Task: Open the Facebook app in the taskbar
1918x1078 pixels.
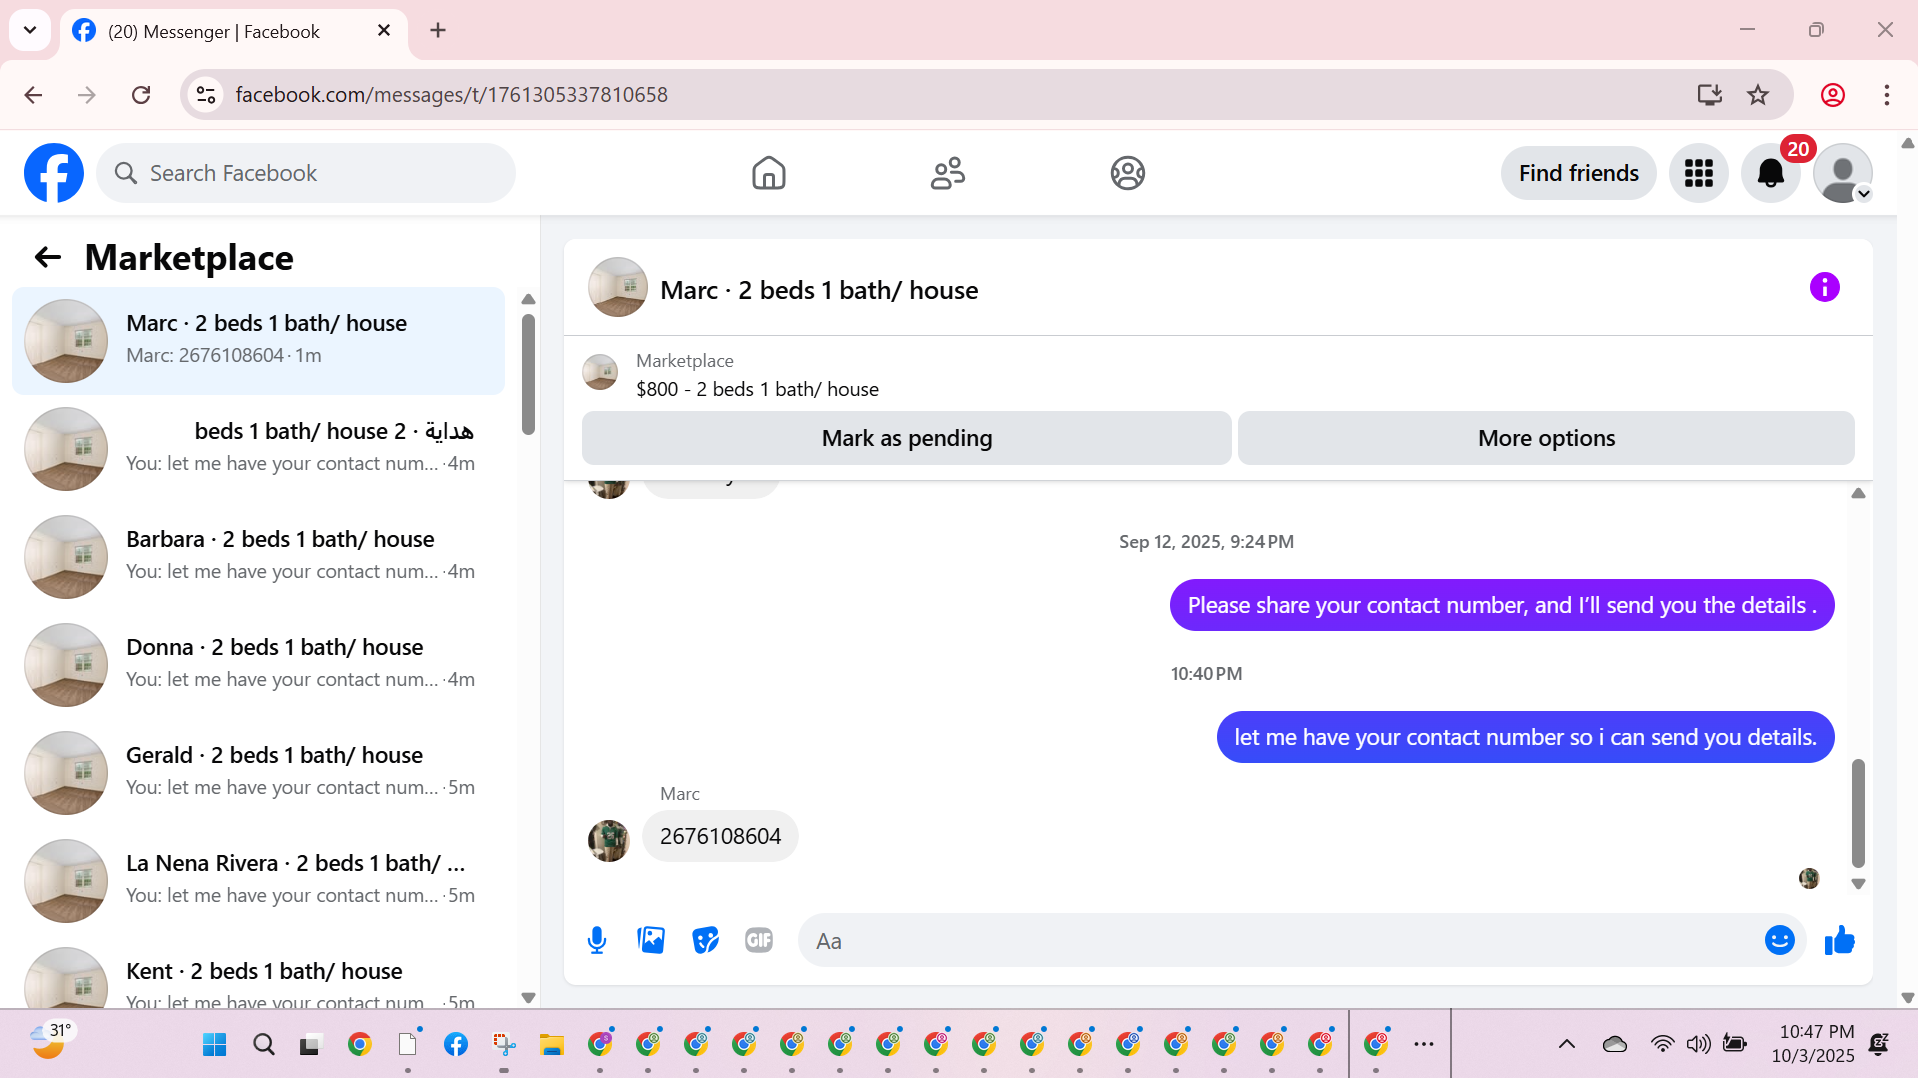Action: pyautogui.click(x=455, y=1045)
